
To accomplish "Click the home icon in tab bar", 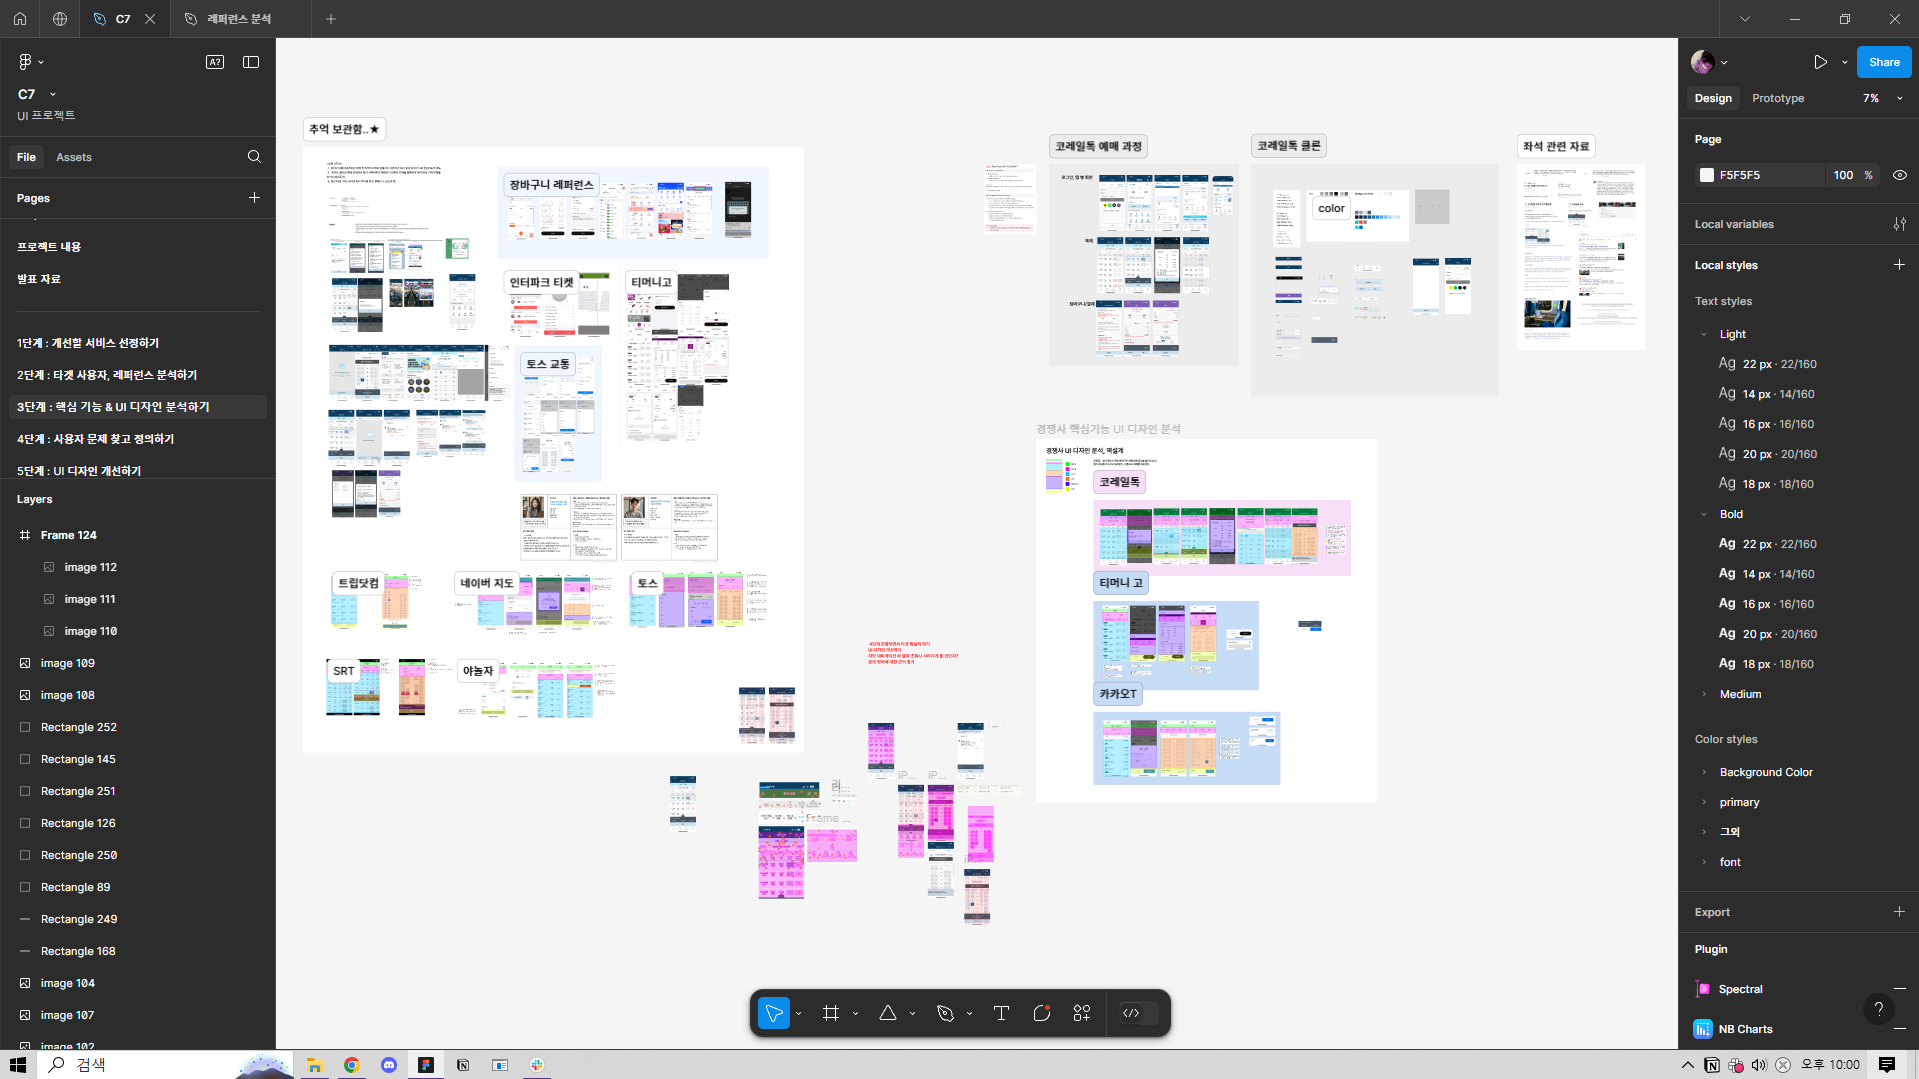I will click(x=20, y=19).
